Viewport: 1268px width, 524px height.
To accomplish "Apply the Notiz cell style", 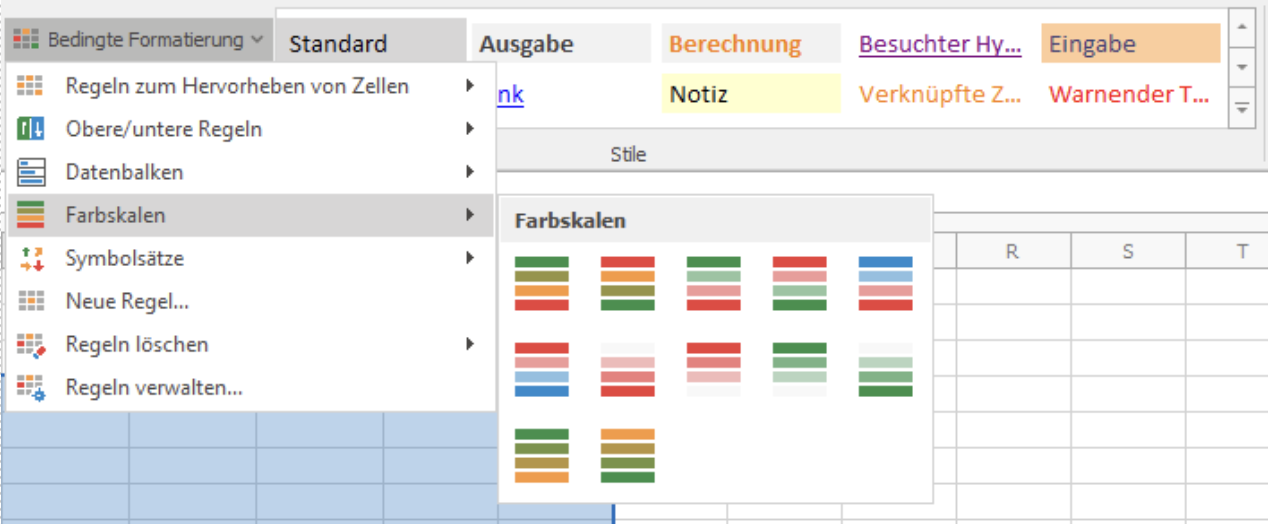I will click(751, 94).
